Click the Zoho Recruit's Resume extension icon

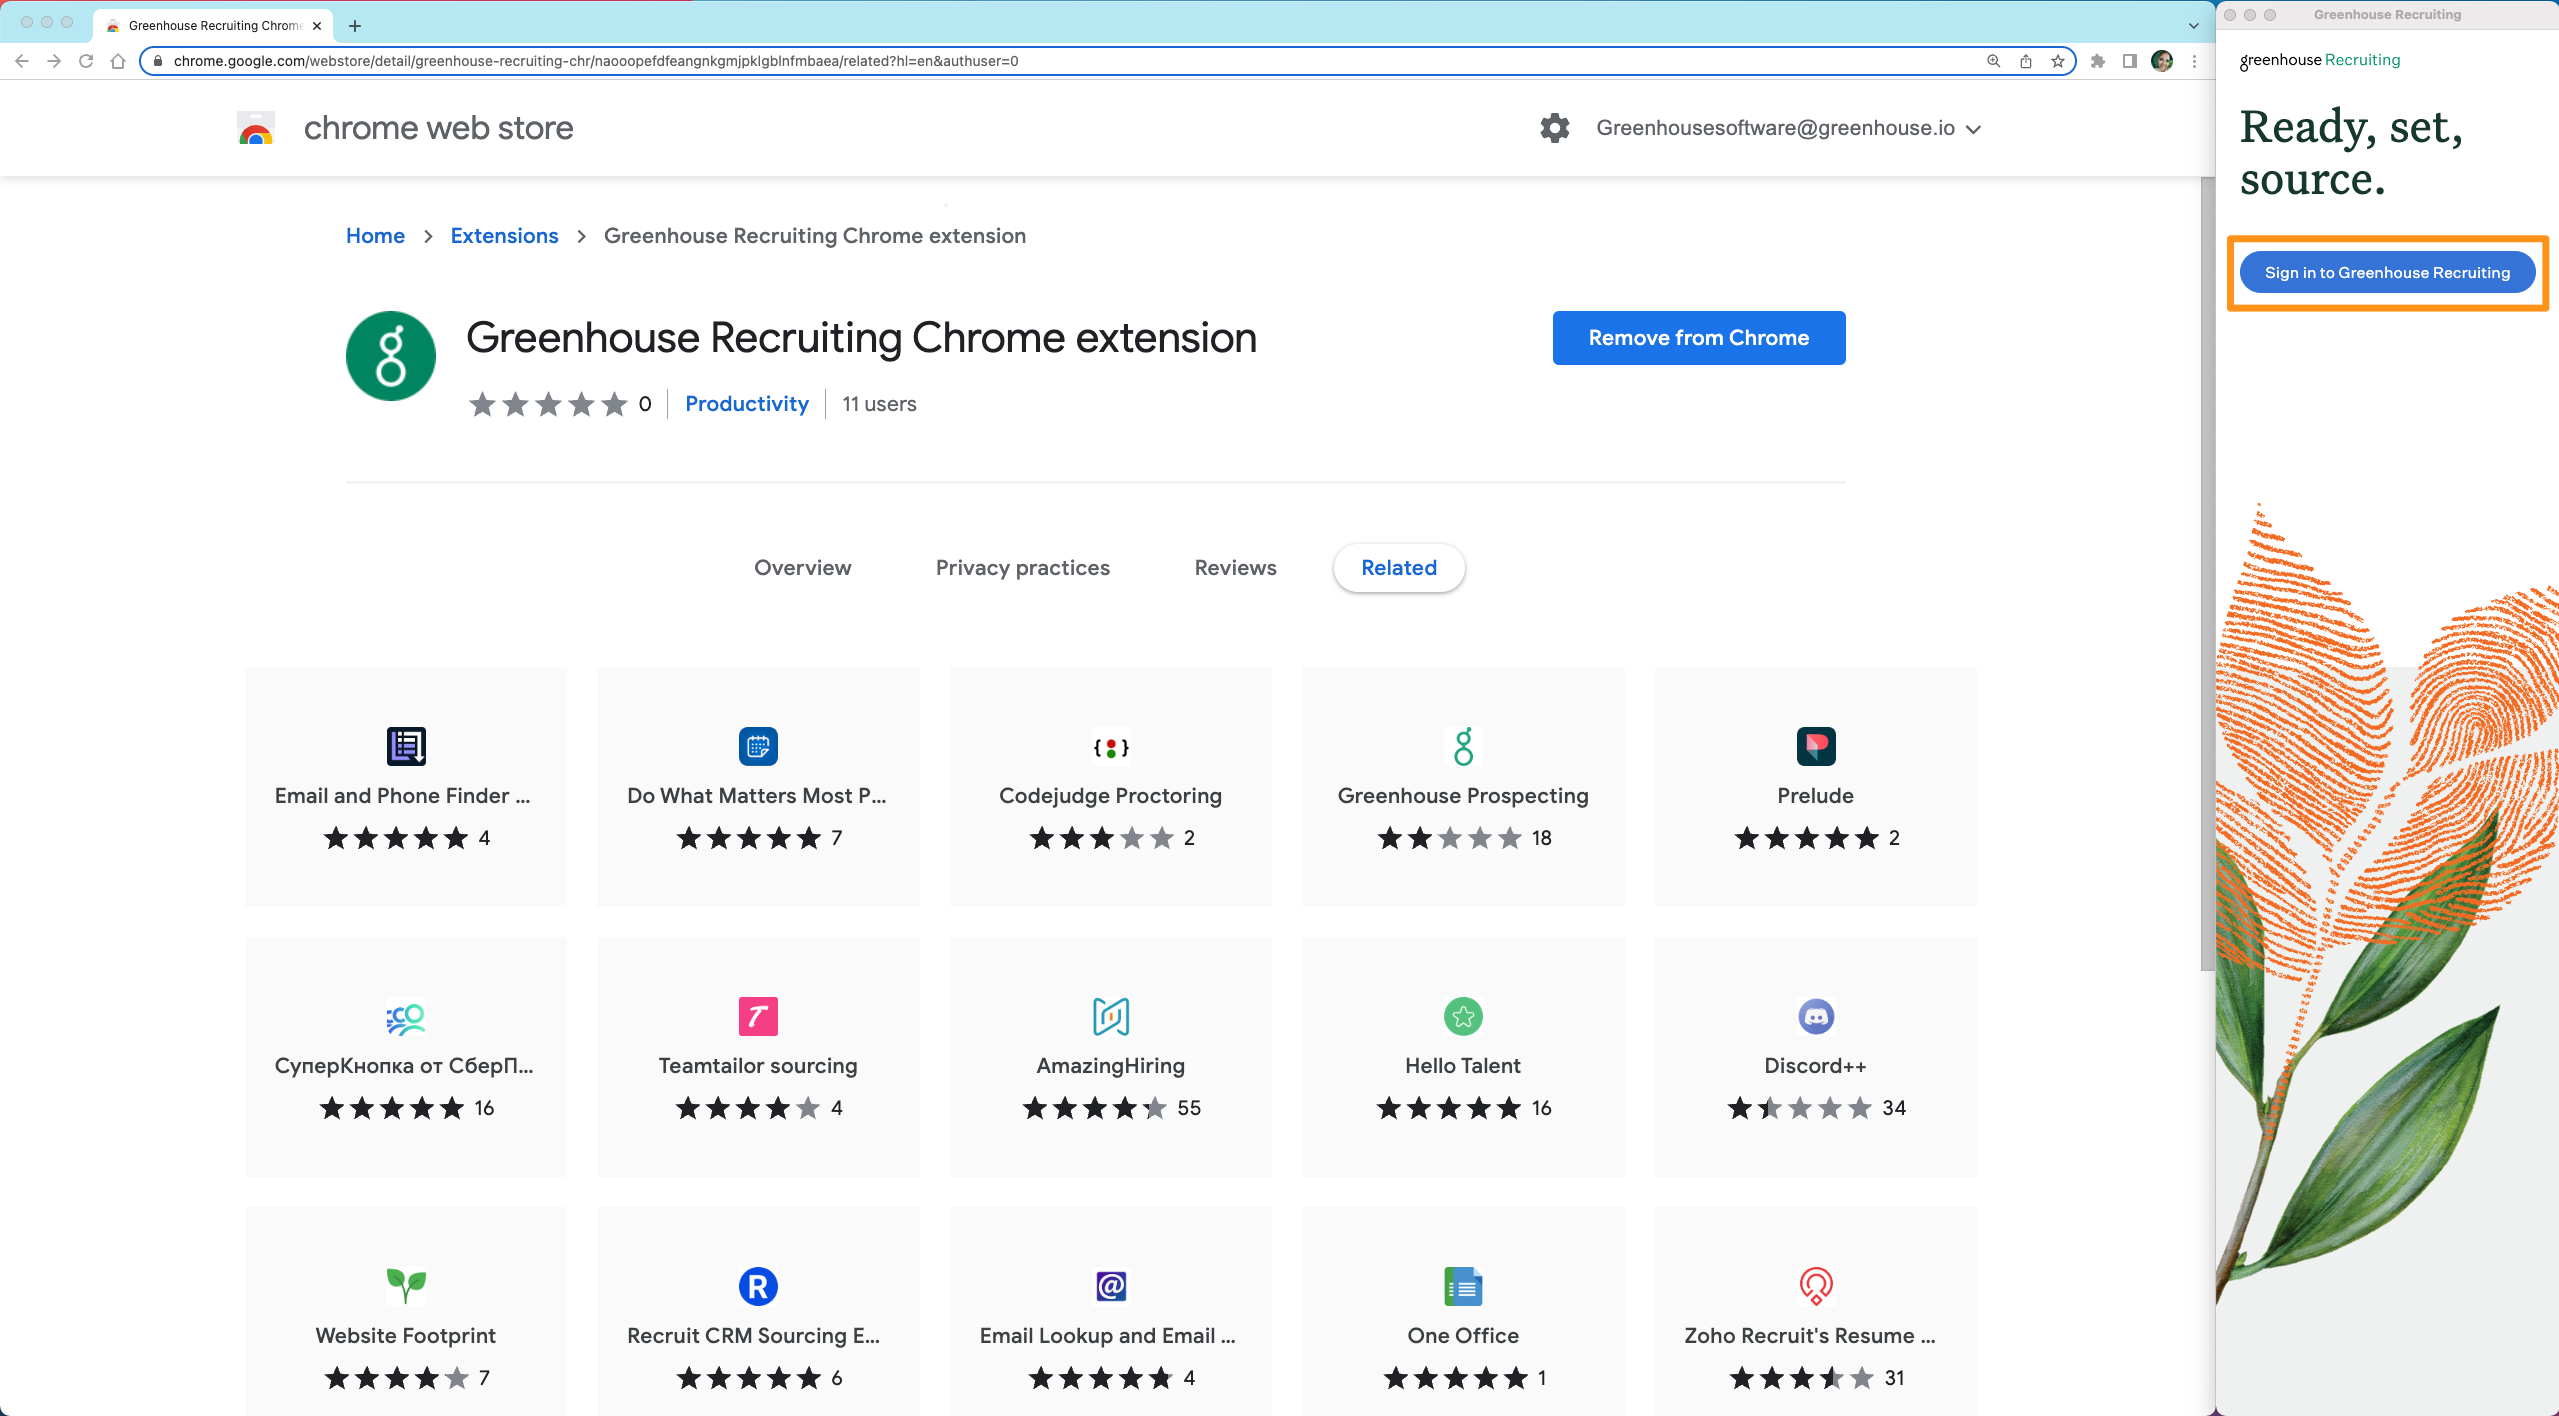1814,1286
